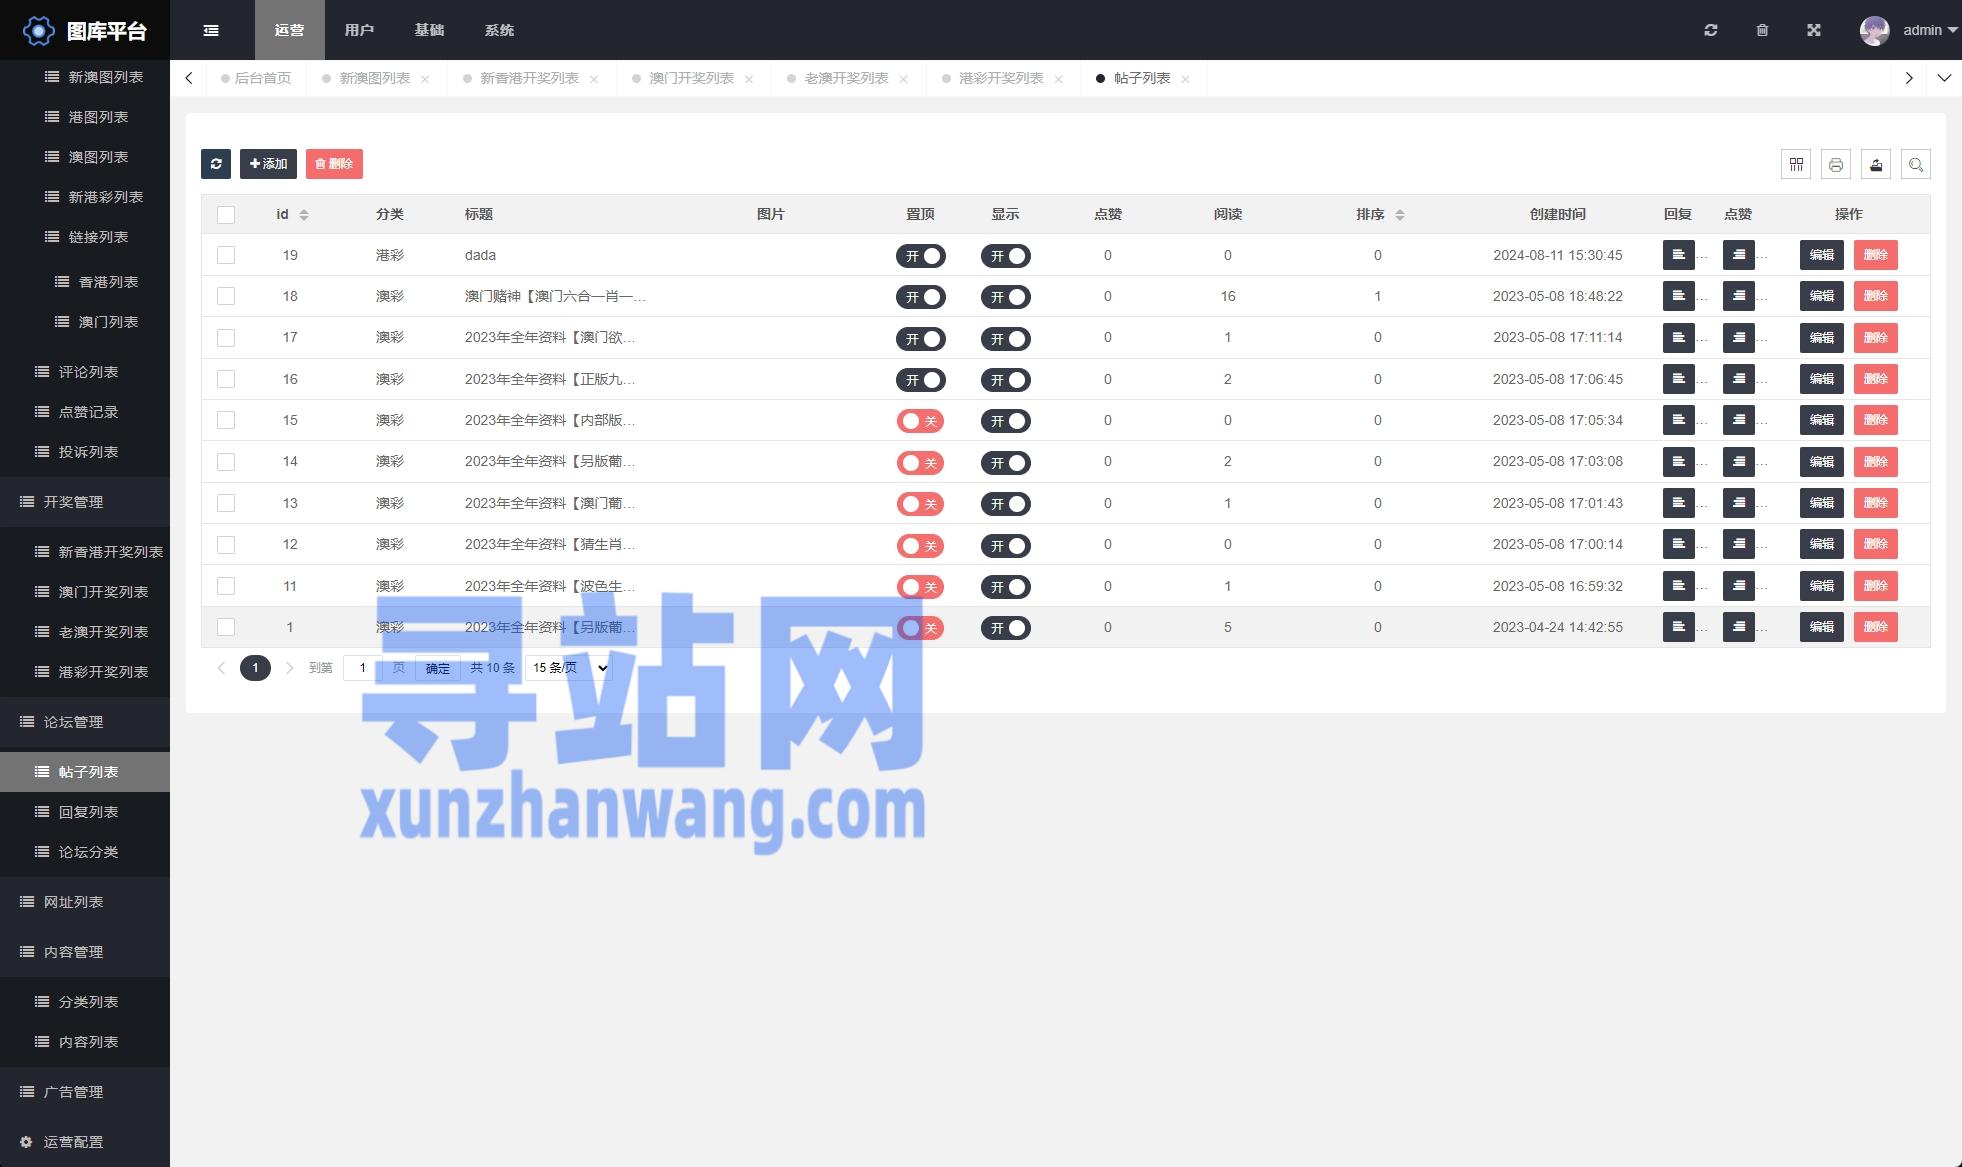1962x1167 pixels.
Task: Click page 1 in the pagination
Action: tap(255, 668)
